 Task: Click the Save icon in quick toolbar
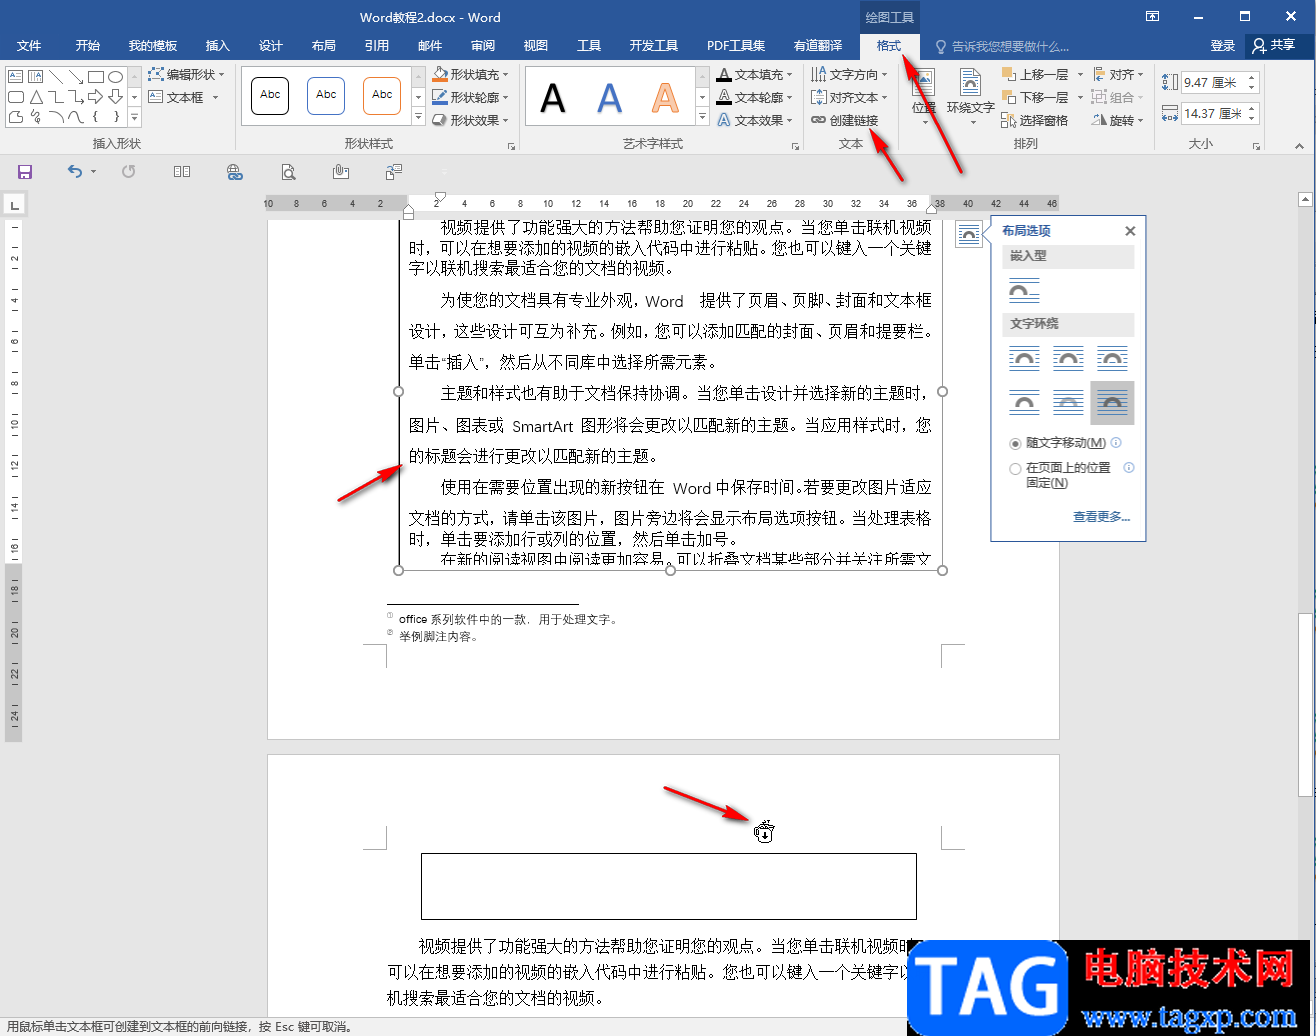point(25,172)
